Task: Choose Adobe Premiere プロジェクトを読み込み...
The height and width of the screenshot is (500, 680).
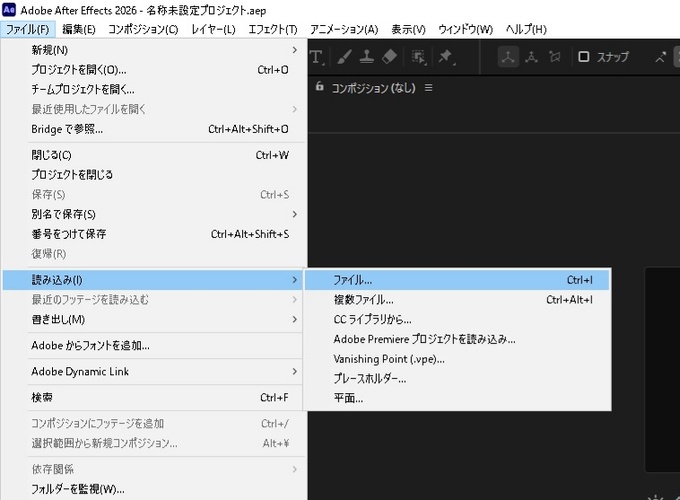Action: tap(457, 339)
